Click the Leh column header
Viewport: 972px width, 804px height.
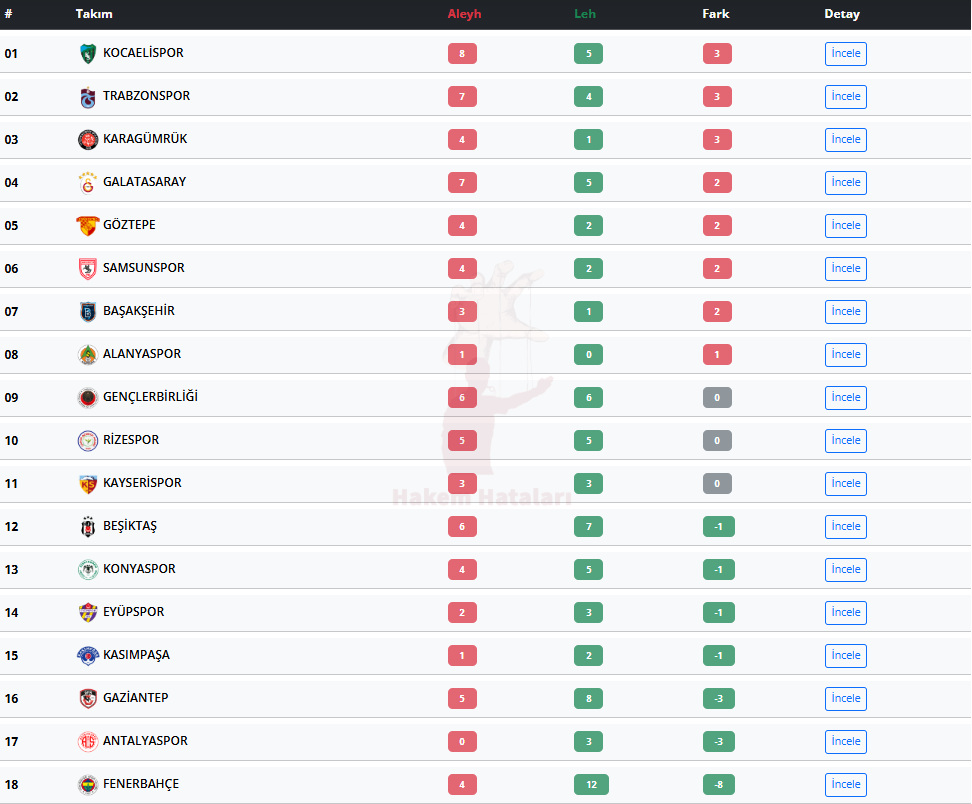tap(585, 14)
